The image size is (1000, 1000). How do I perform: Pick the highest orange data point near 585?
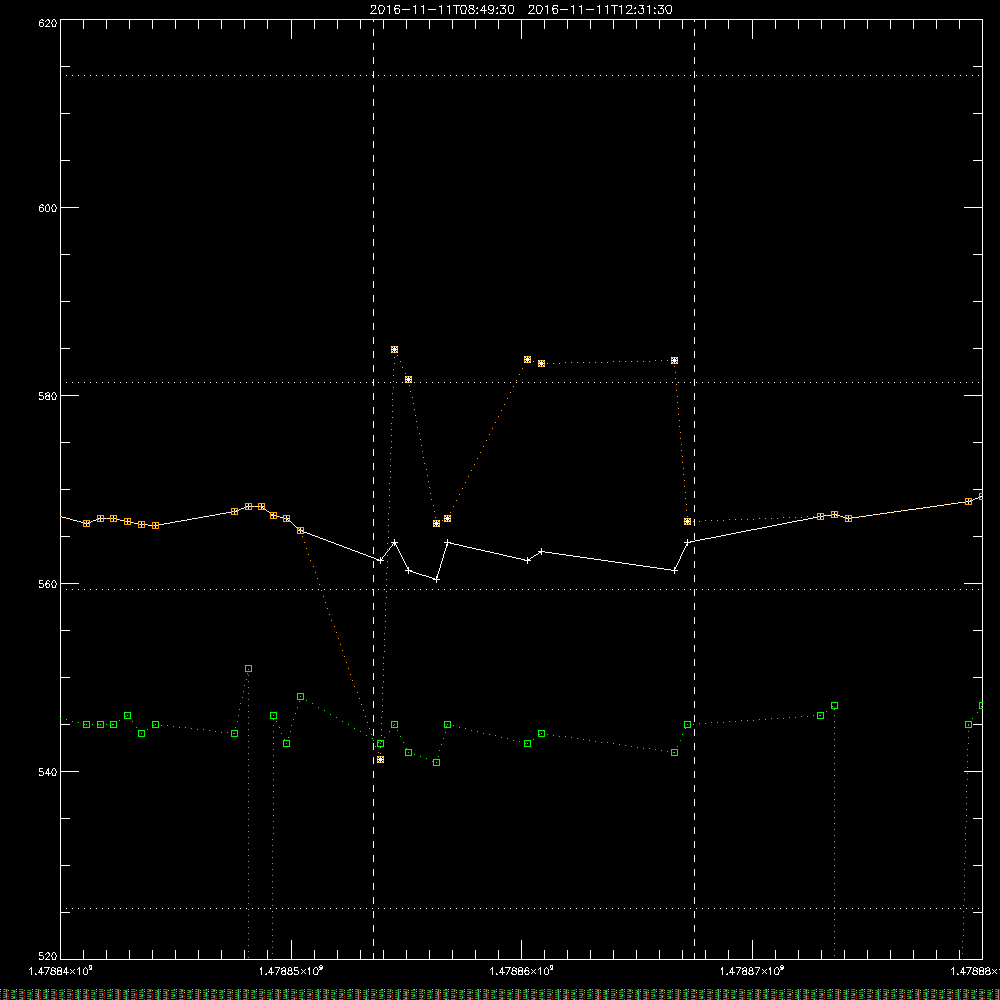pos(395,349)
